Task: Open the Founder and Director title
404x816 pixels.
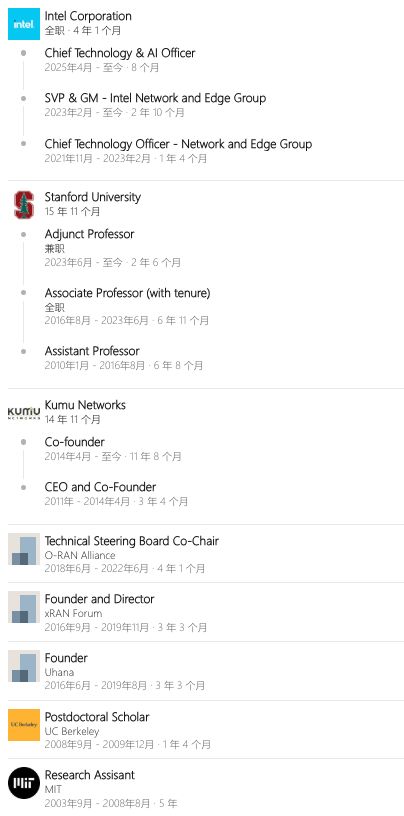Action: click(x=99, y=599)
